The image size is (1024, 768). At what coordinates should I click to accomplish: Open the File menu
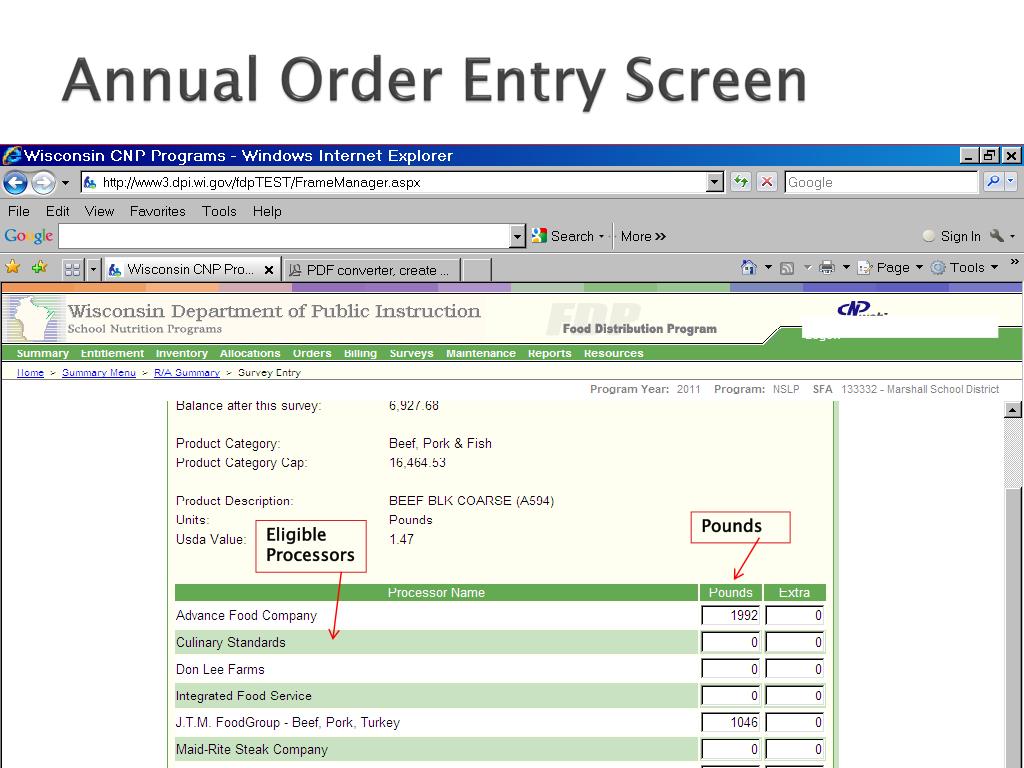click(18, 211)
